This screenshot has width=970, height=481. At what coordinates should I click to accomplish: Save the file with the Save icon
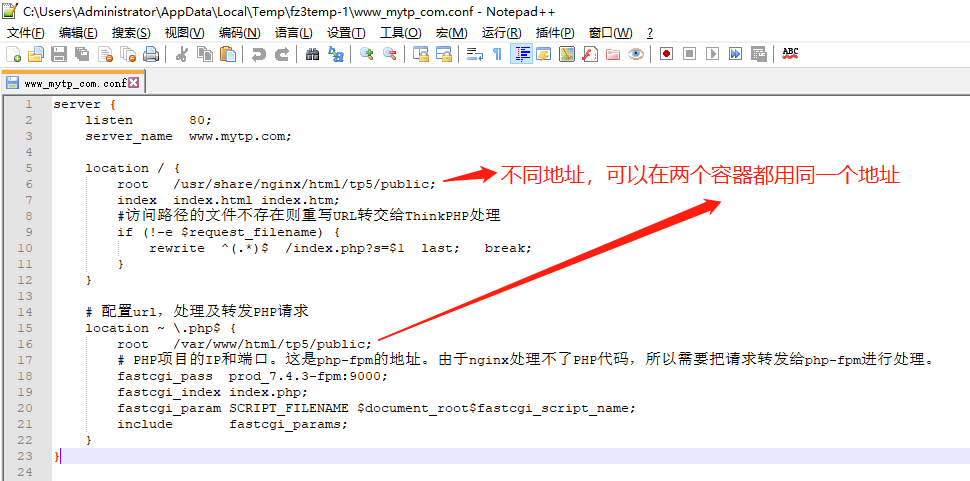tap(59, 54)
